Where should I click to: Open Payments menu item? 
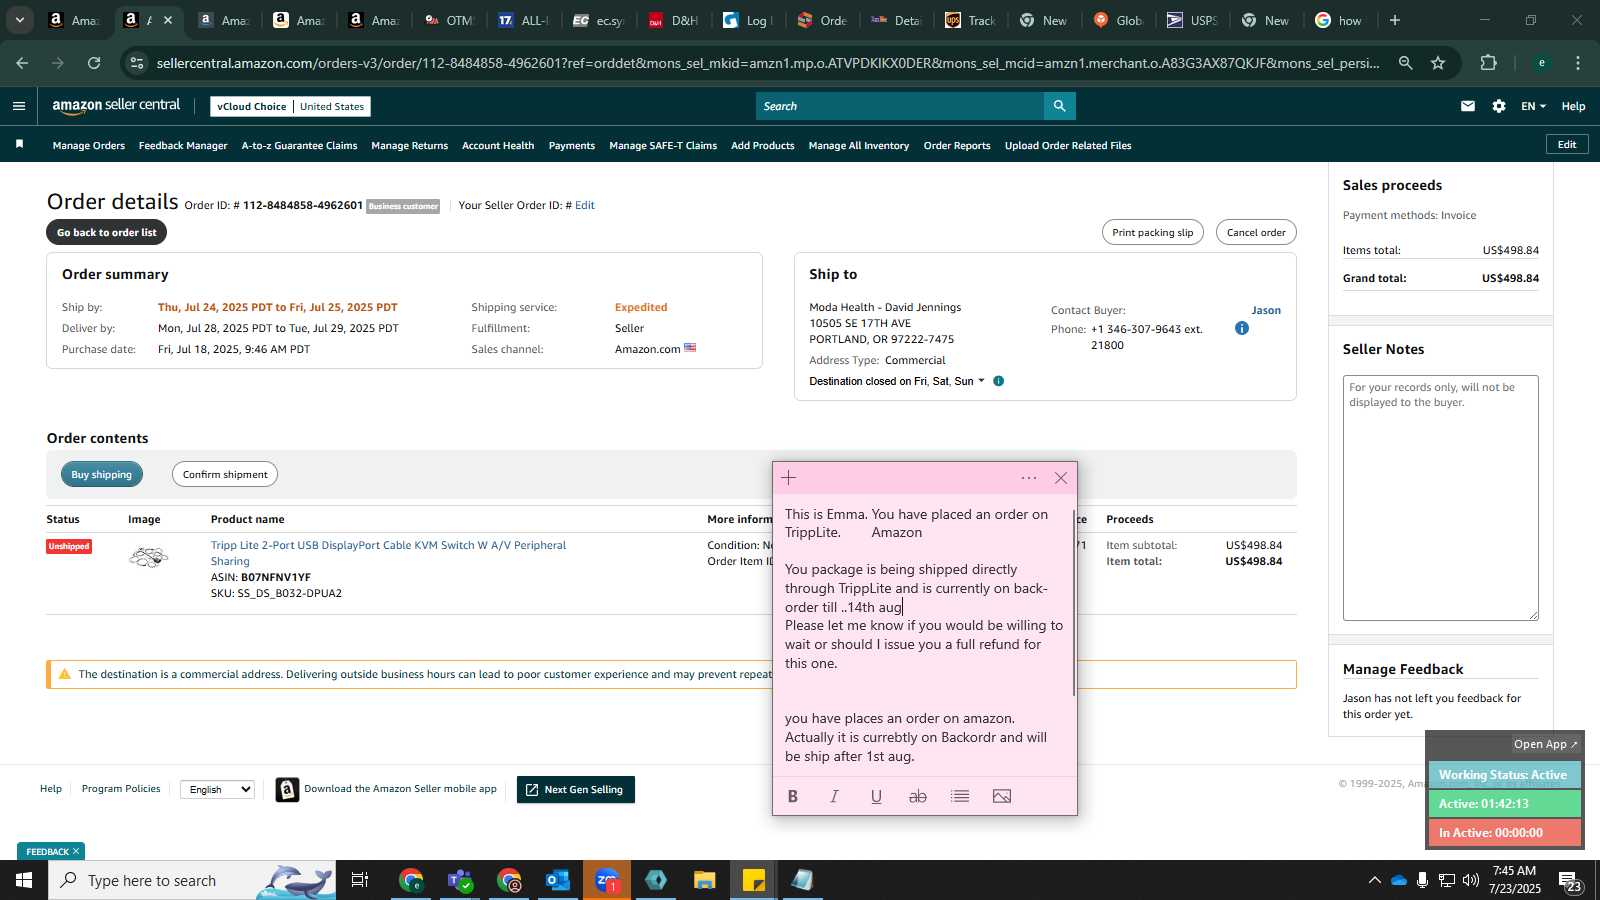tap(572, 145)
